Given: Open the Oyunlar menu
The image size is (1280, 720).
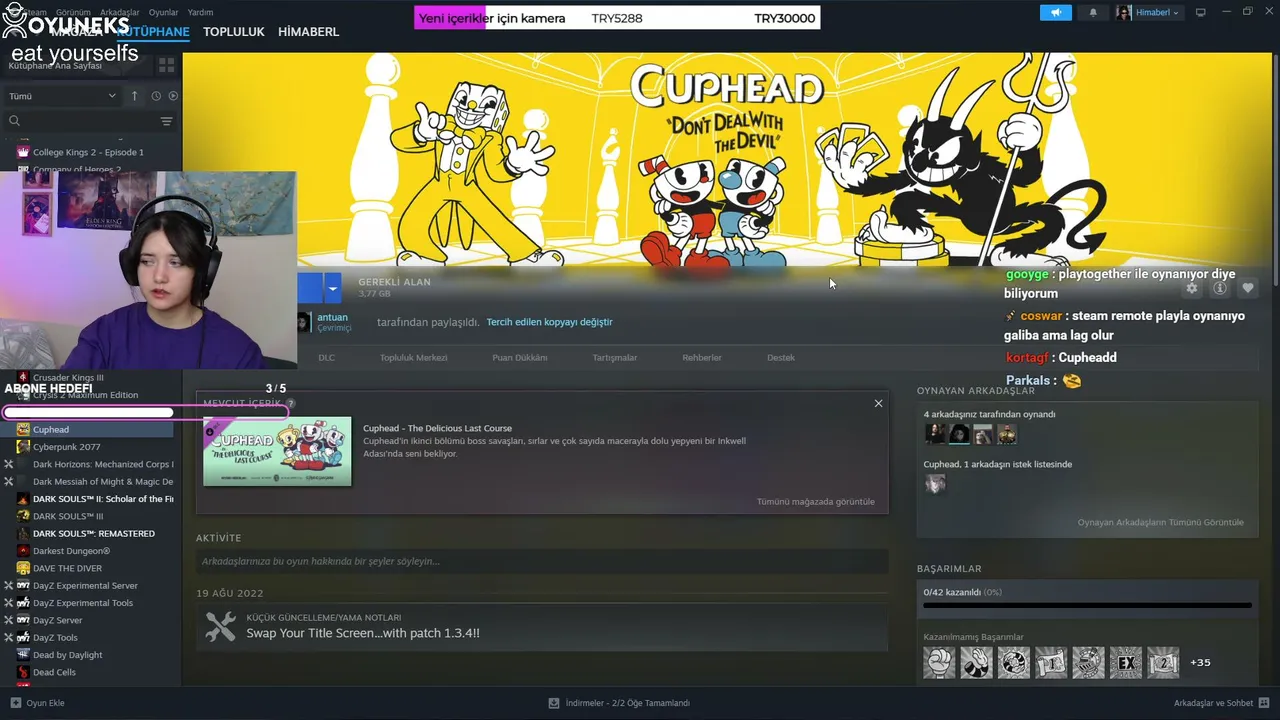Looking at the screenshot, I should (x=164, y=12).
